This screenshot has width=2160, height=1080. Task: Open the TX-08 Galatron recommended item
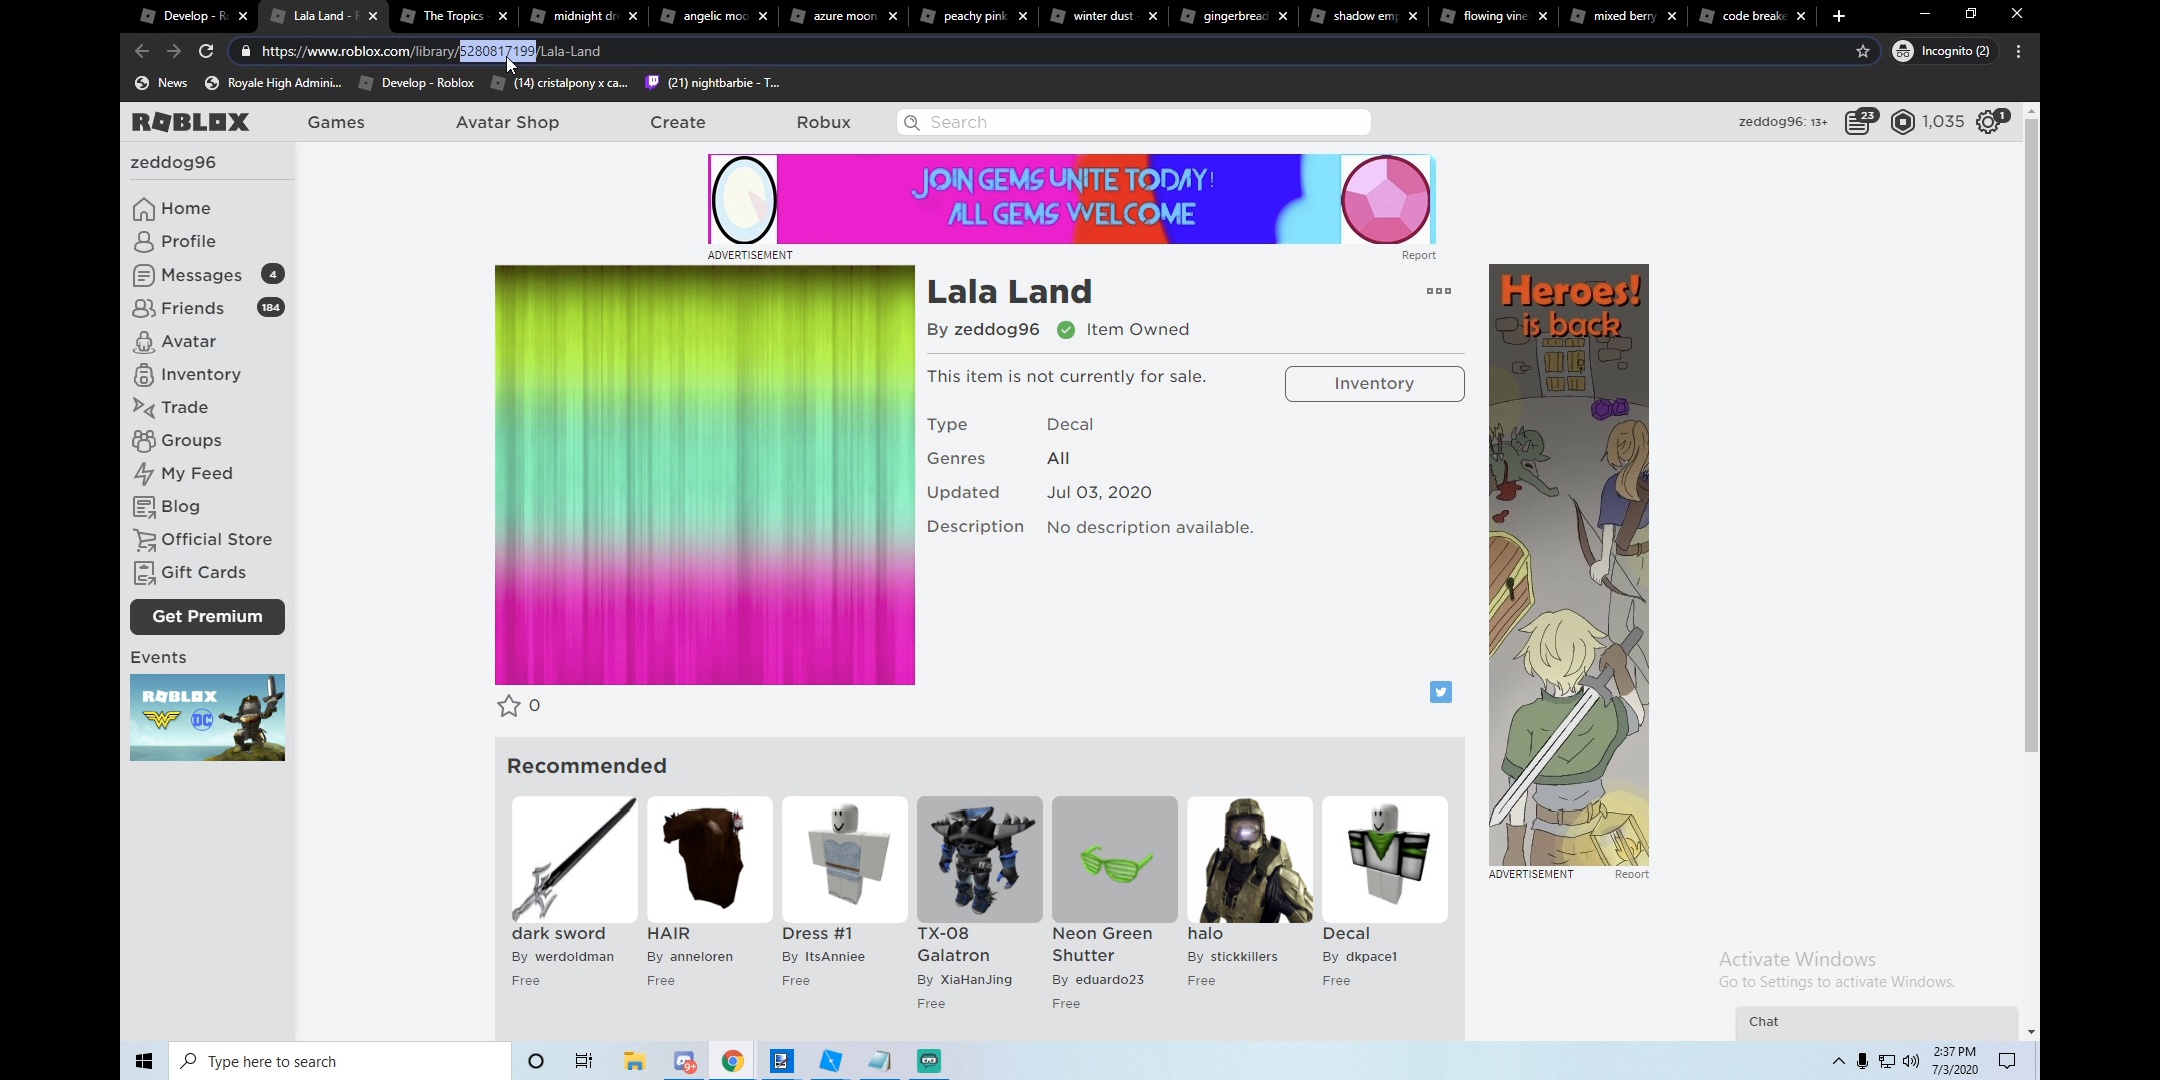[979, 860]
